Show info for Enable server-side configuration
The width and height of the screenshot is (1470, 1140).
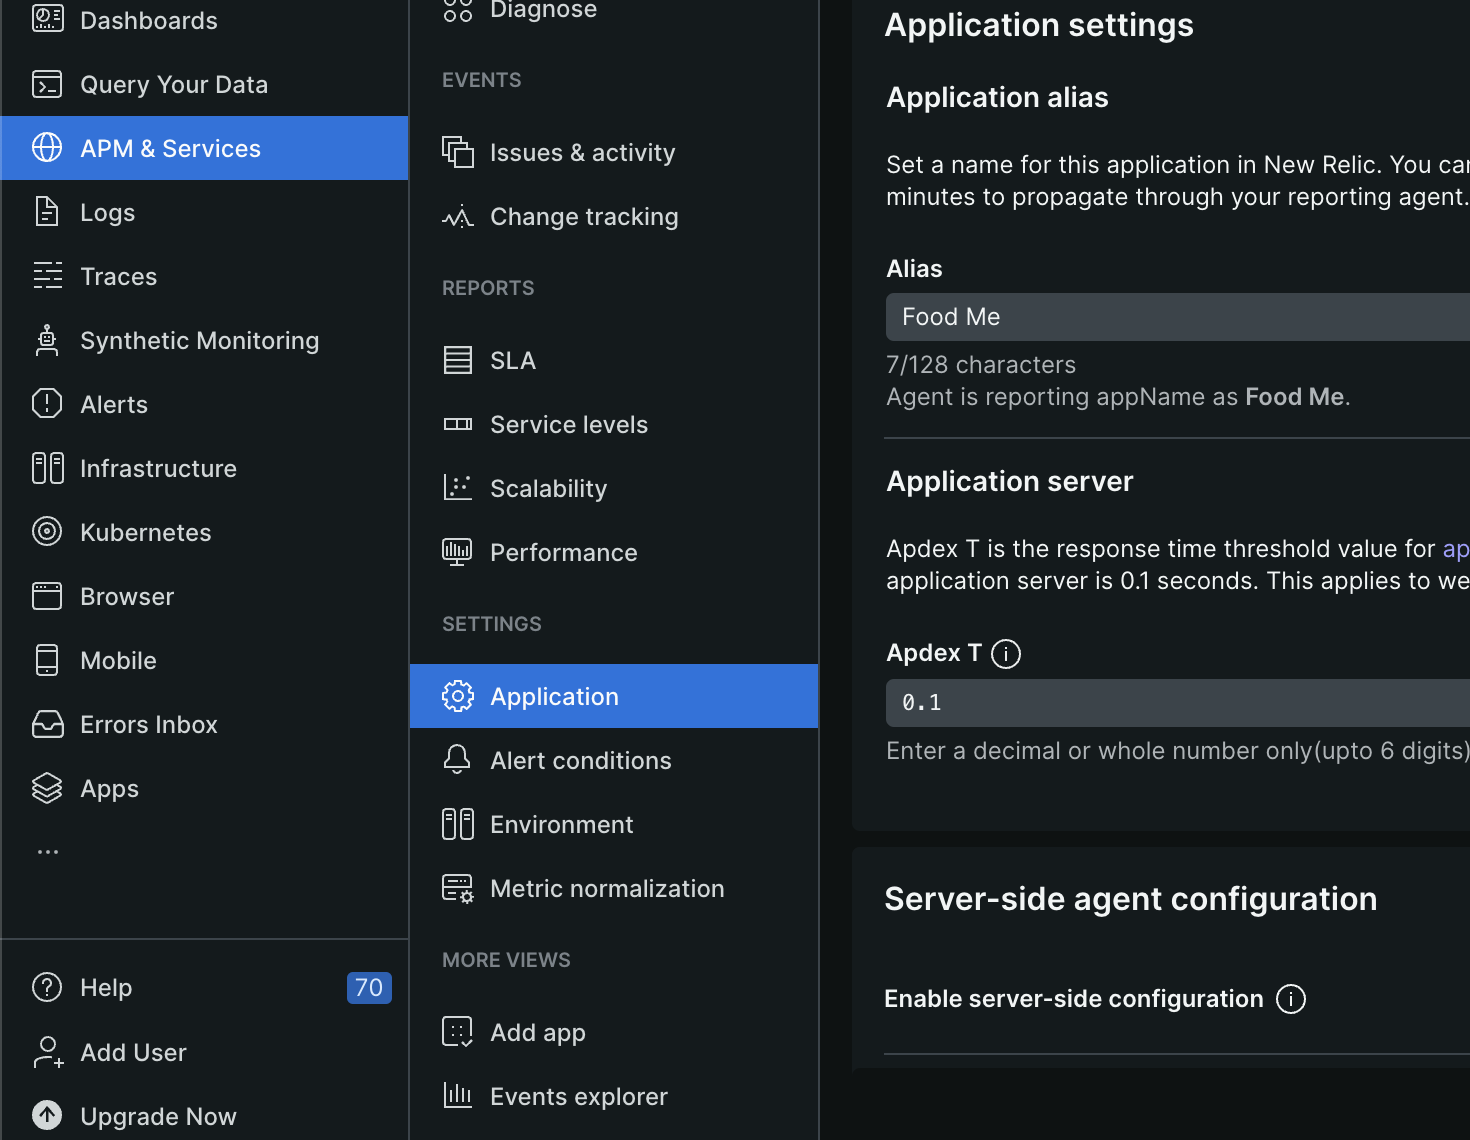[1291, 999]
